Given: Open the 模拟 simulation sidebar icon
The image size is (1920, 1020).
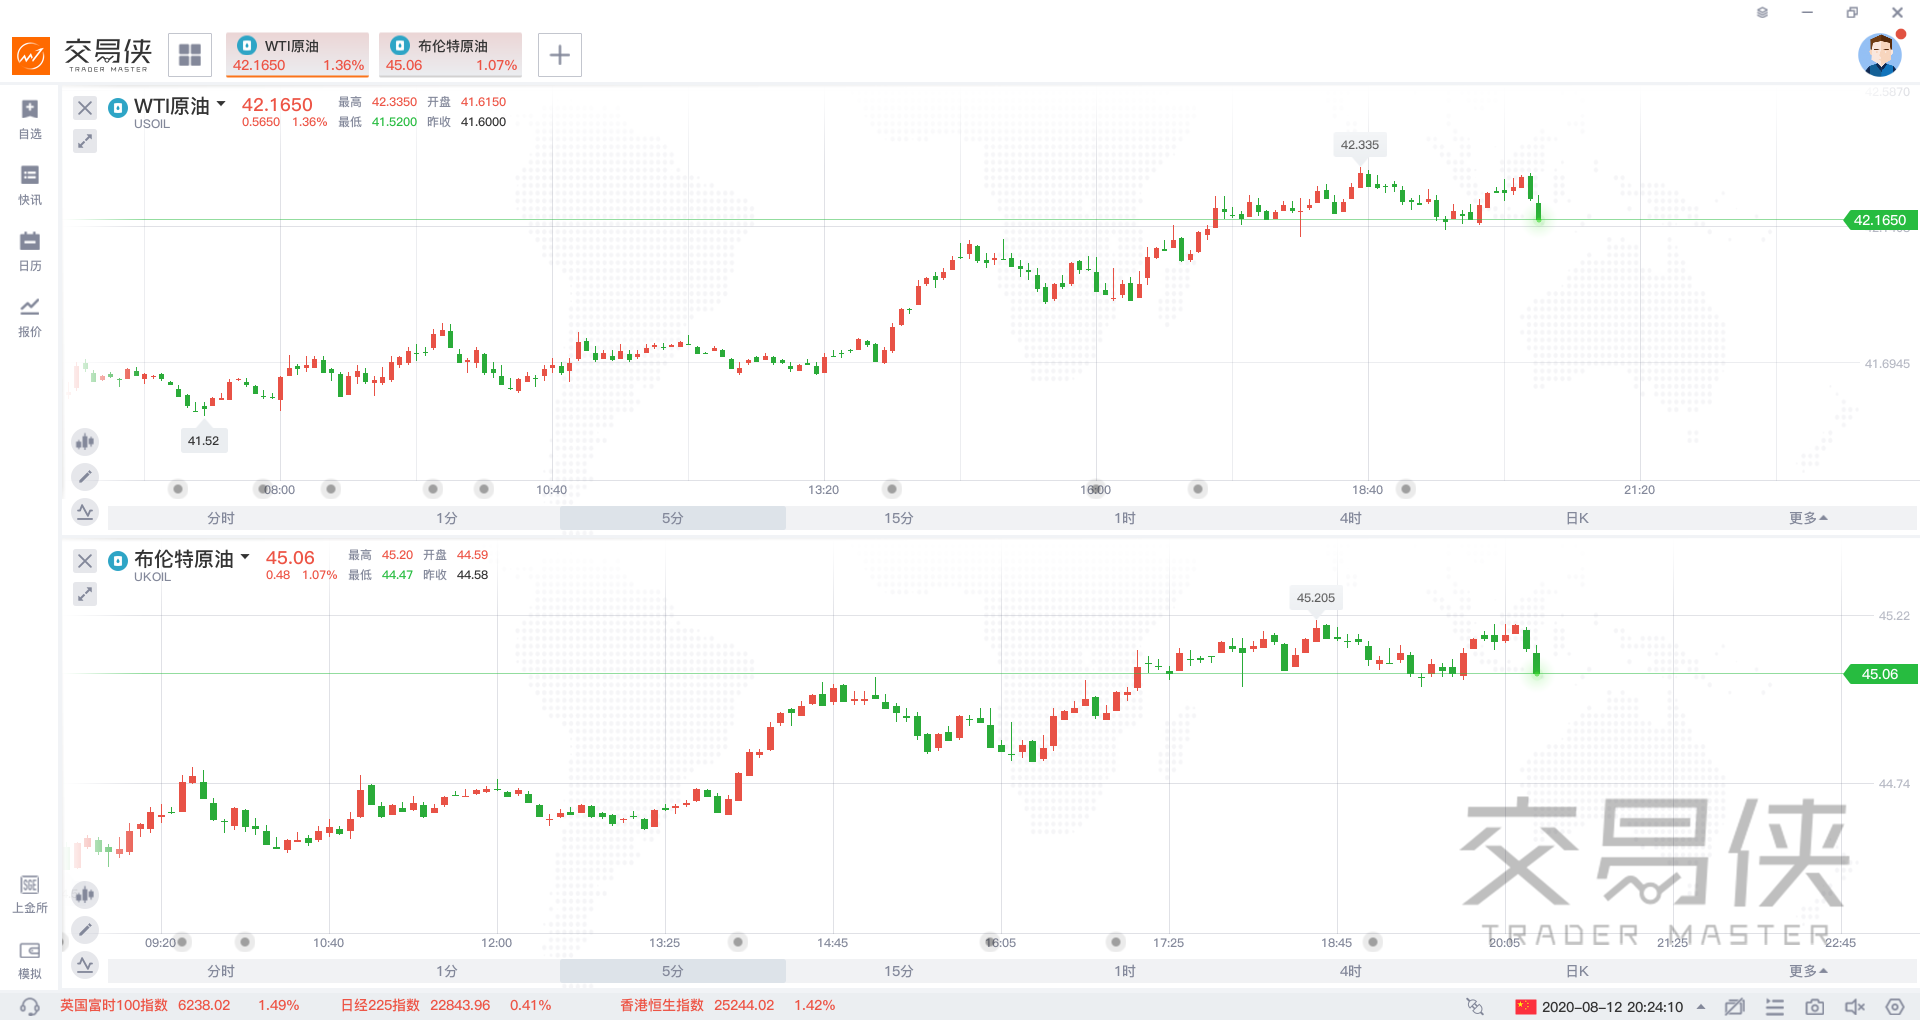Looking at the screenshot, I should coord(30,960).
